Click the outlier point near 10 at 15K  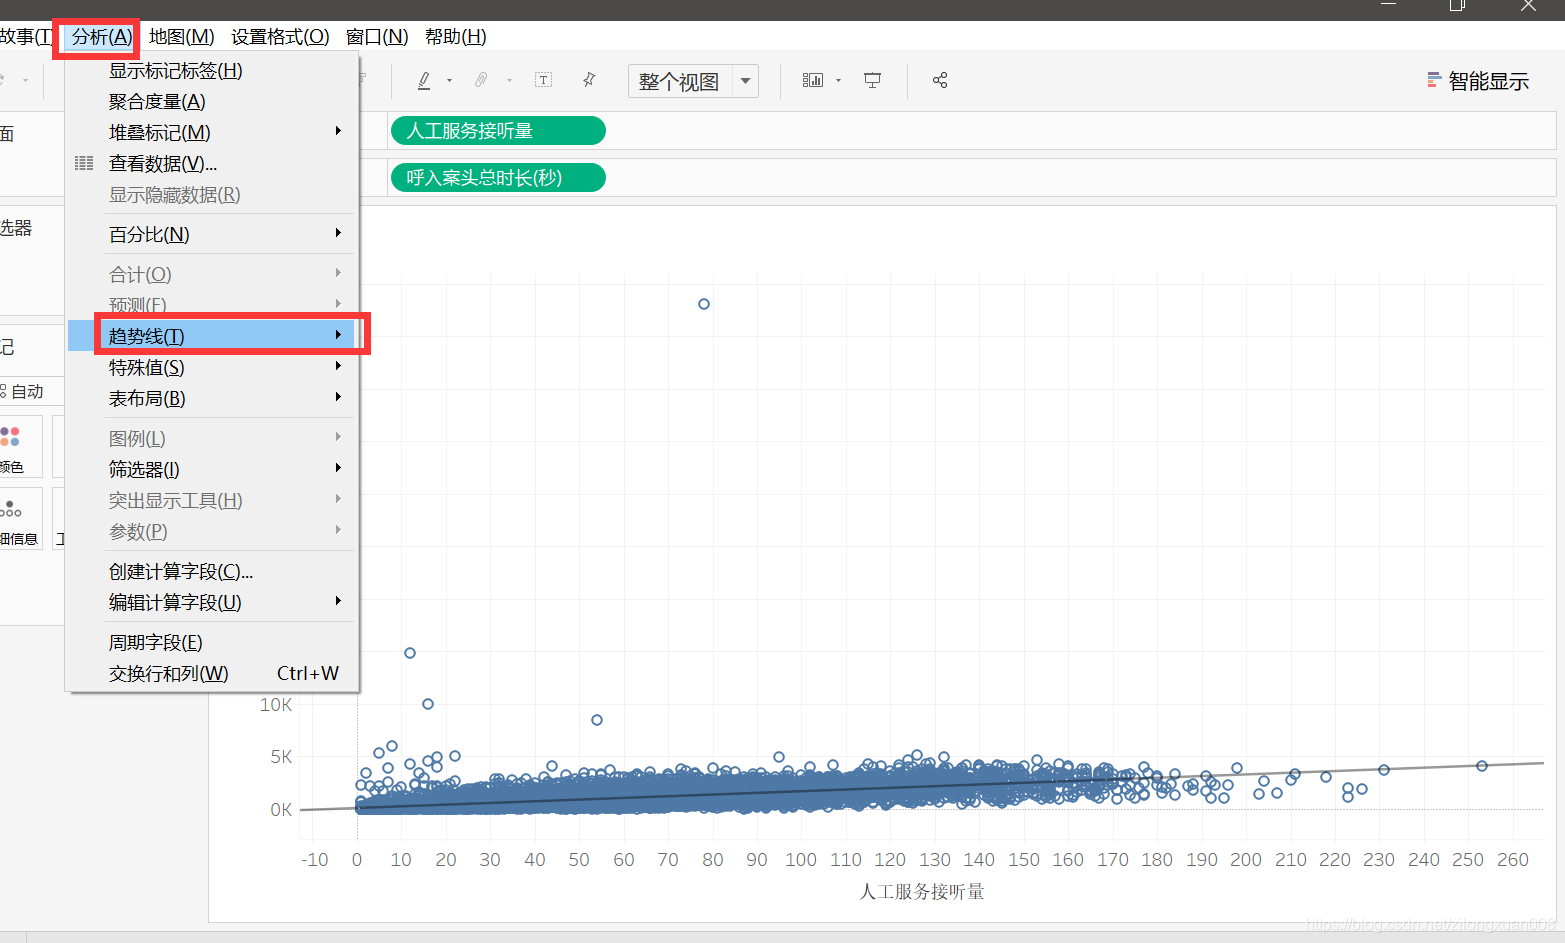(410, 653)
